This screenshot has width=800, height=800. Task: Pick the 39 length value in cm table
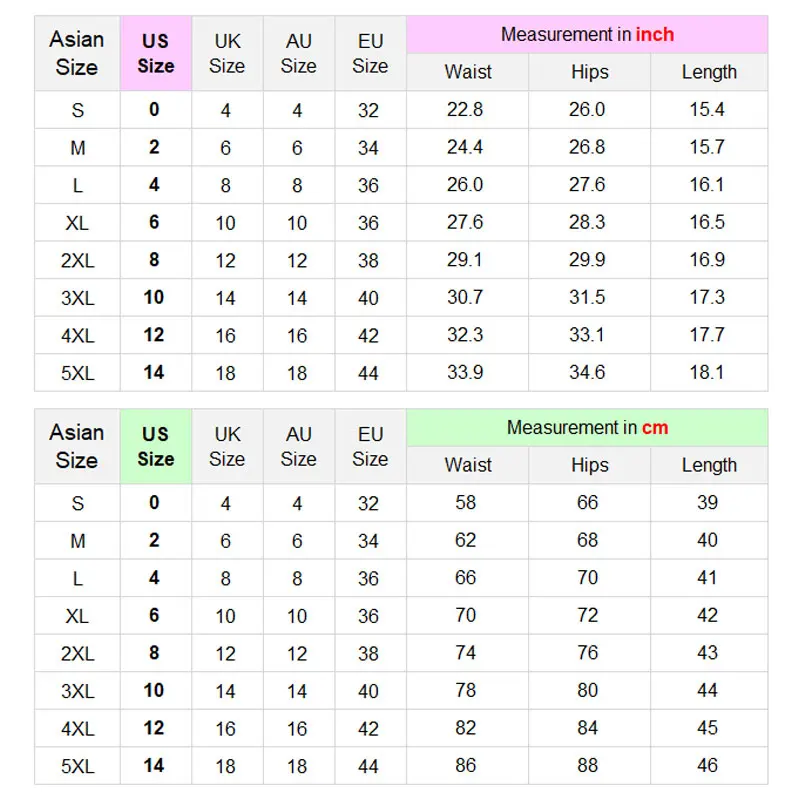[707, 503]
